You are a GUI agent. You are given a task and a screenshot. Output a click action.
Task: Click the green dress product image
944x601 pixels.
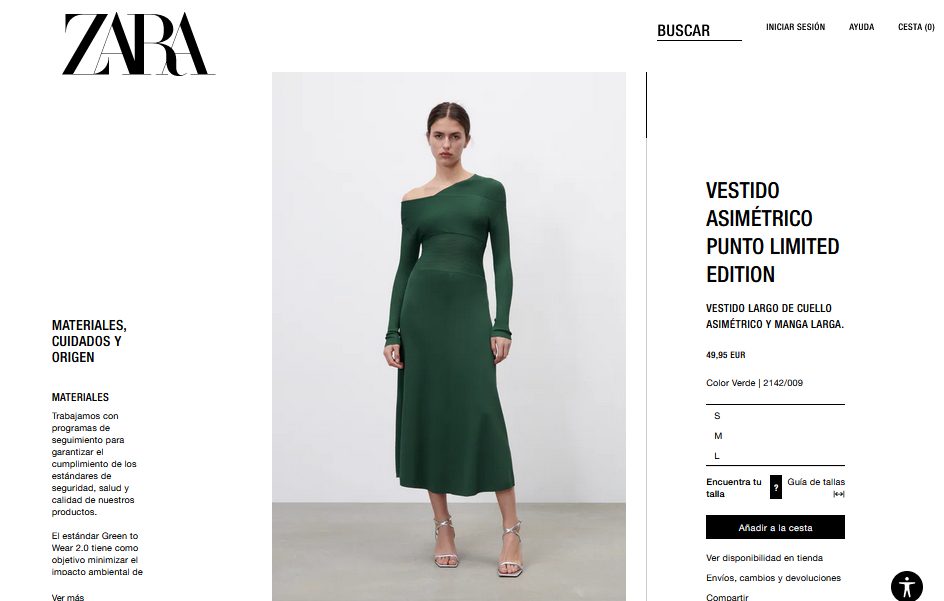click(x=449, y=337)
